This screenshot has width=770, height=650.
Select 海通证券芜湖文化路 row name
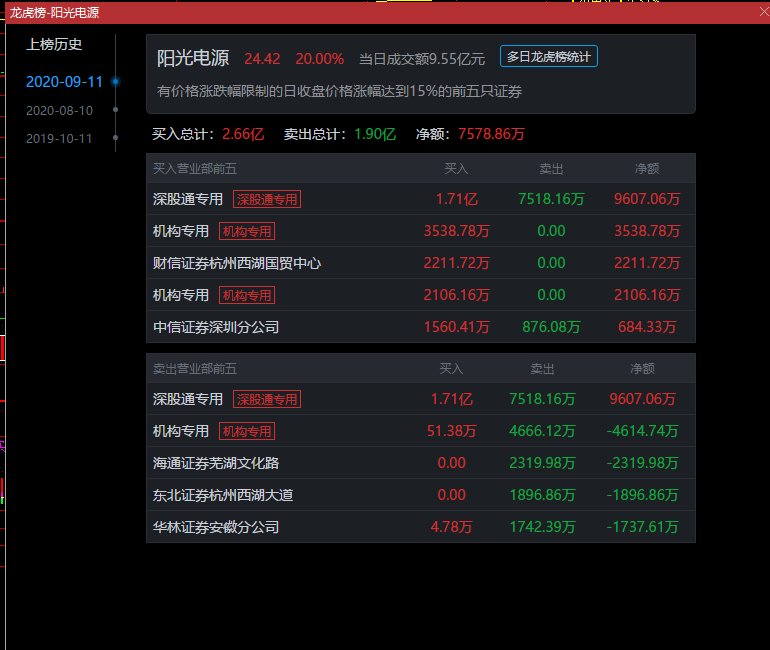coord(216,463)
